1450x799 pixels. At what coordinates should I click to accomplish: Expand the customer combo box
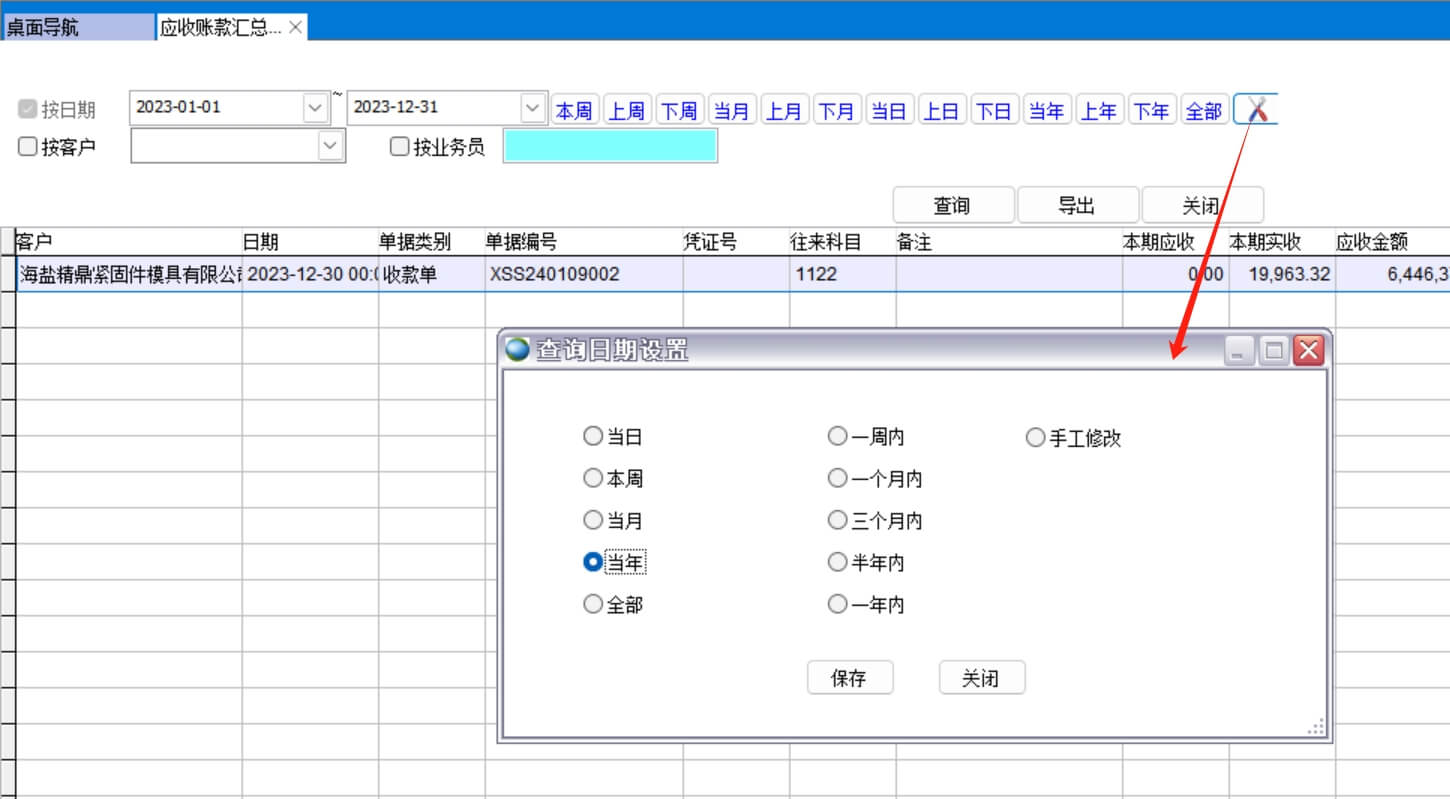tap(331, 147)
